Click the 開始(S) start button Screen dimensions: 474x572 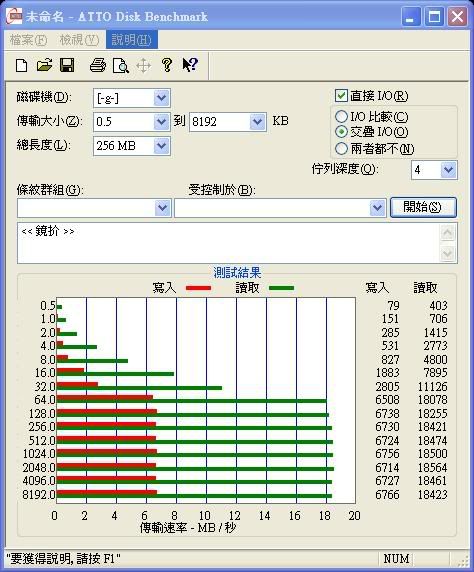423,207
